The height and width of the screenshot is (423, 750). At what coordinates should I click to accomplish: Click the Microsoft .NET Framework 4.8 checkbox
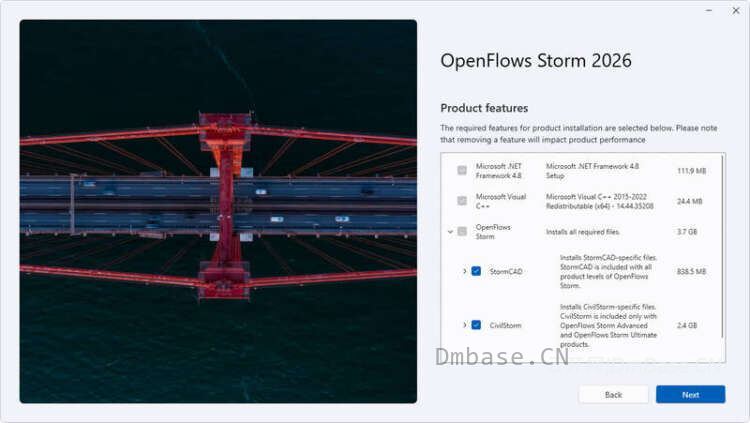pos(462,170)
